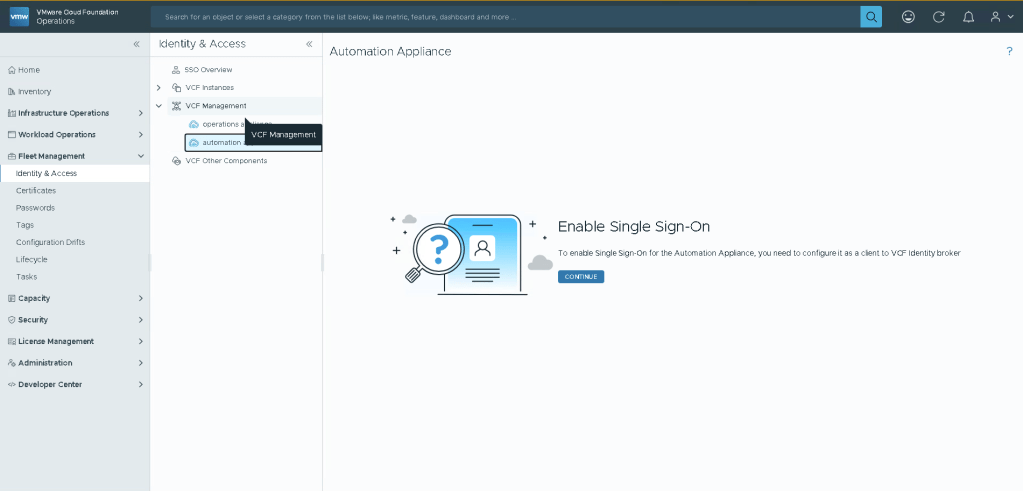Open the feedback smiley icon
Screen dimensions: 1023x491
[908, 17]
